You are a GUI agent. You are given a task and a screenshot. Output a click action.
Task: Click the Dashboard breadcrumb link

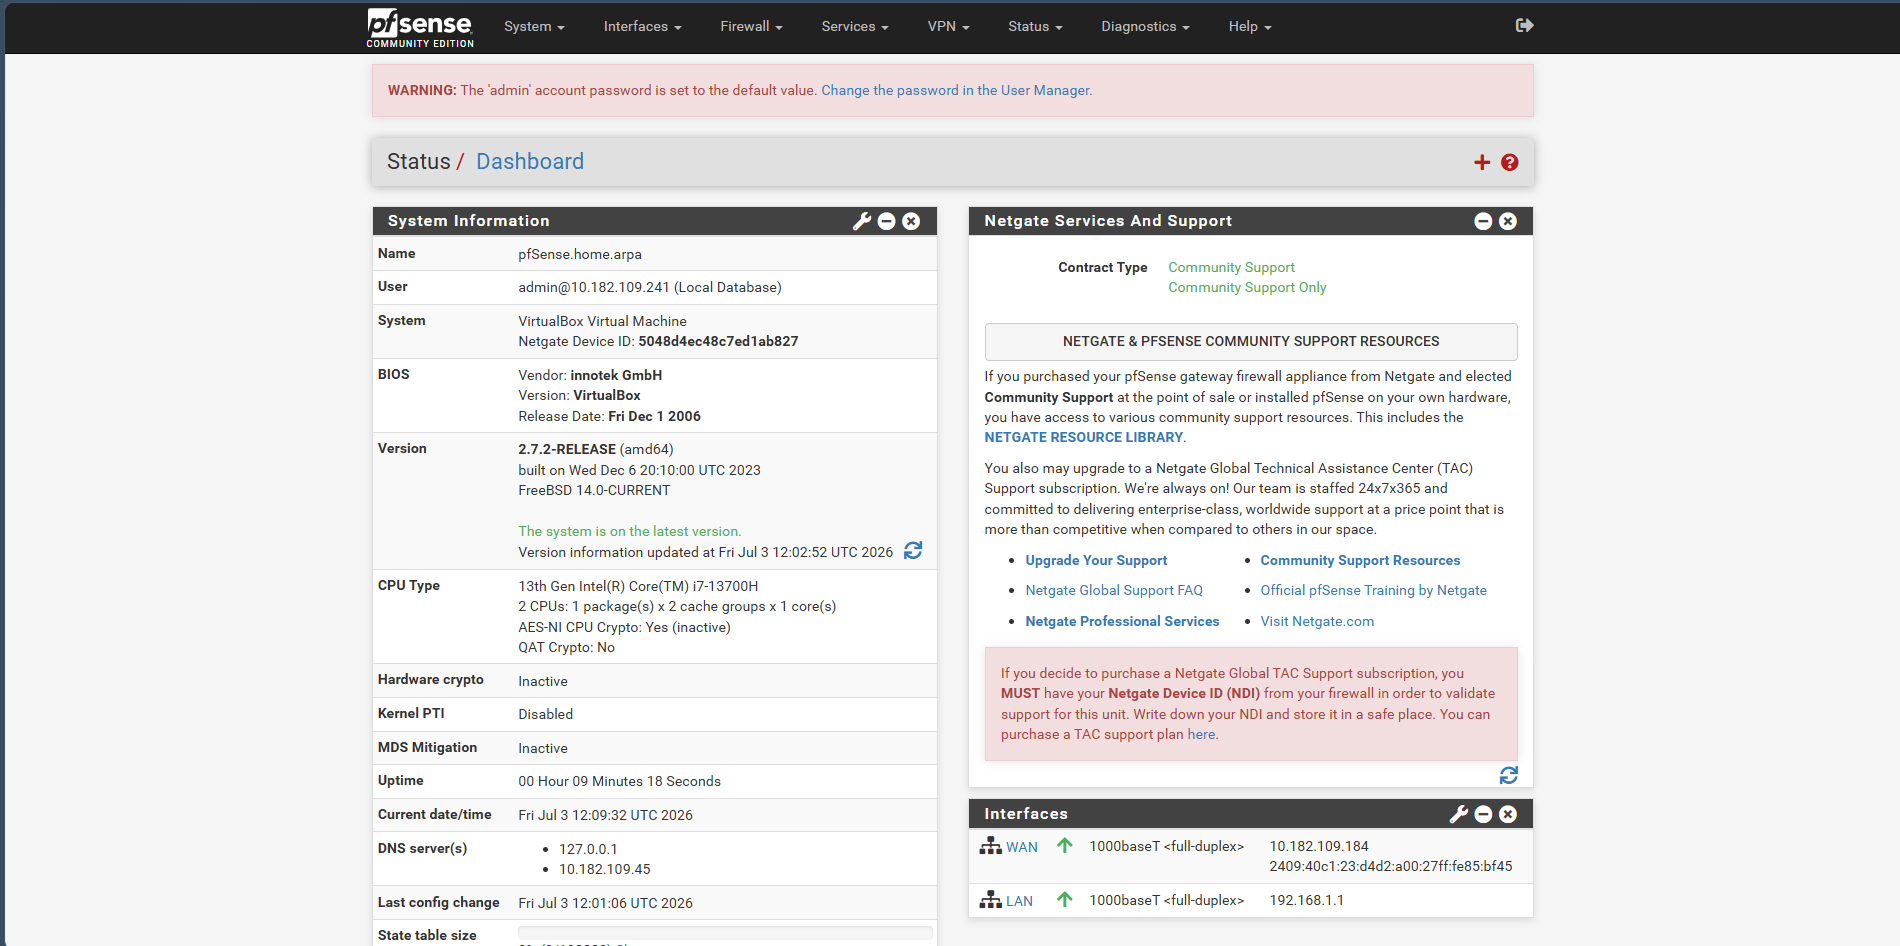pyautogui.click(x=530, y=162)
